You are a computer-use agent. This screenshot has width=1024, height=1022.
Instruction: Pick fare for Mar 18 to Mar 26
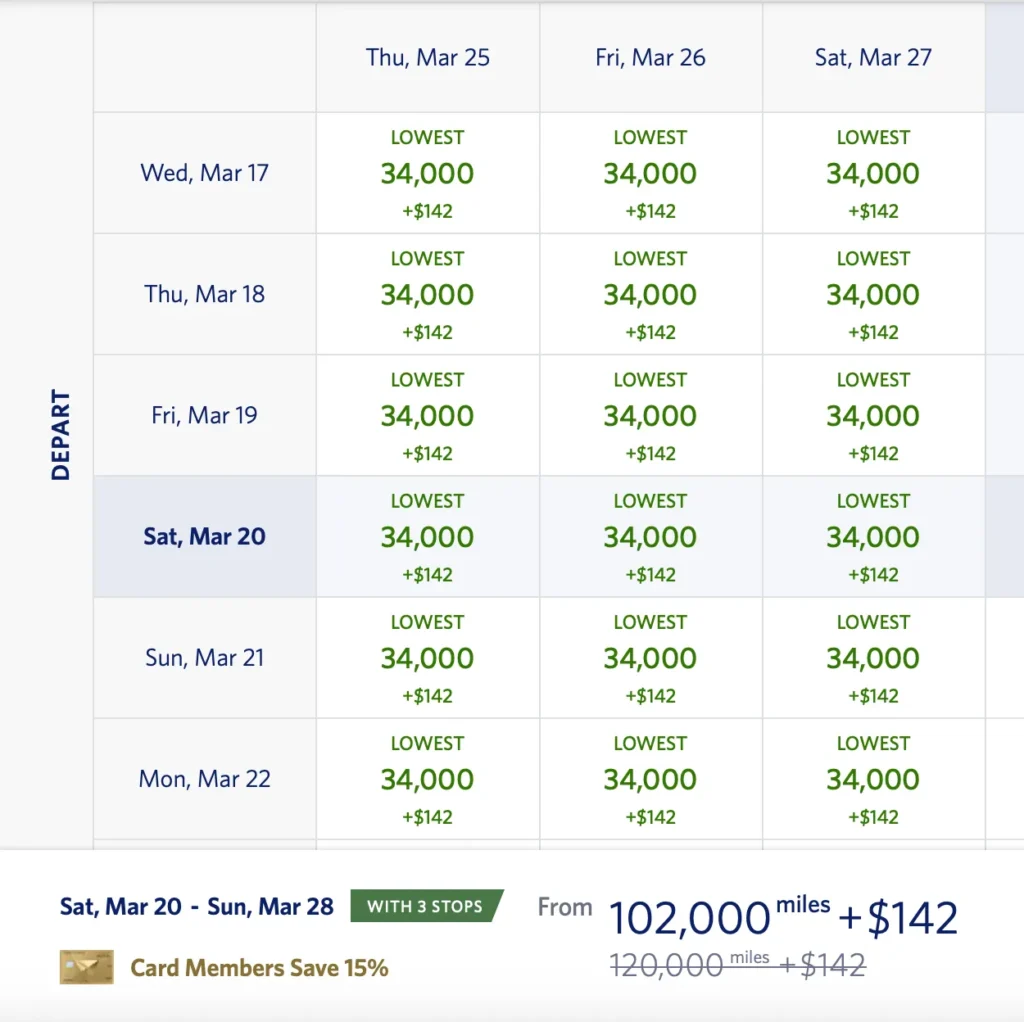[x=650, y=294]
